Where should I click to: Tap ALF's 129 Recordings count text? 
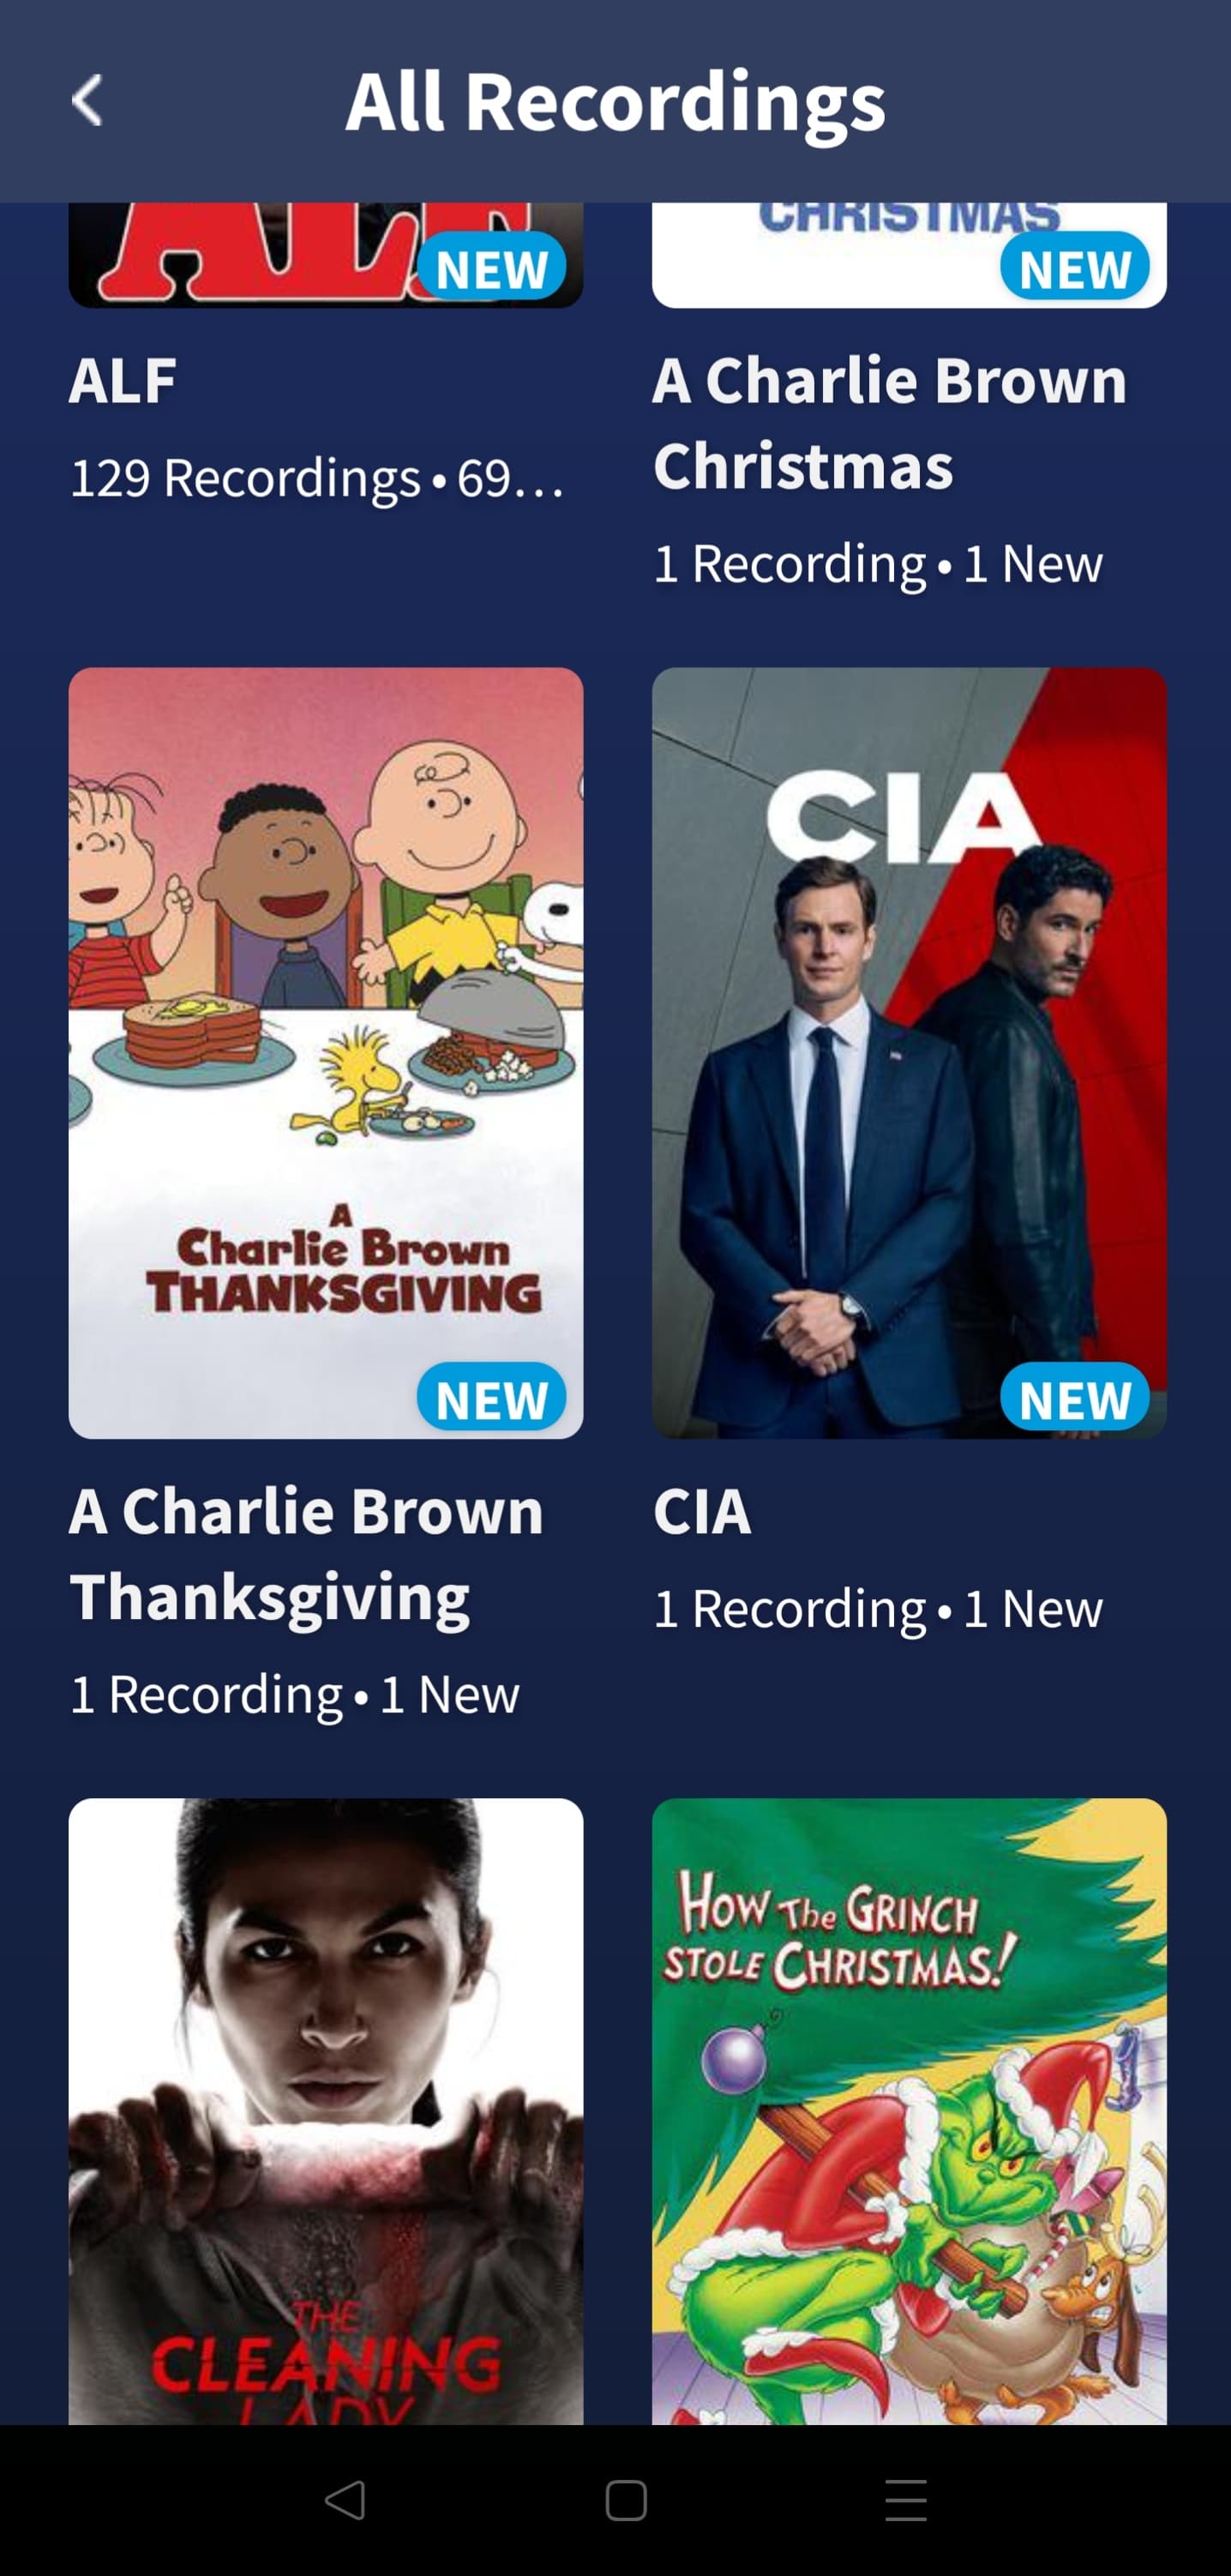pos(245,478)
